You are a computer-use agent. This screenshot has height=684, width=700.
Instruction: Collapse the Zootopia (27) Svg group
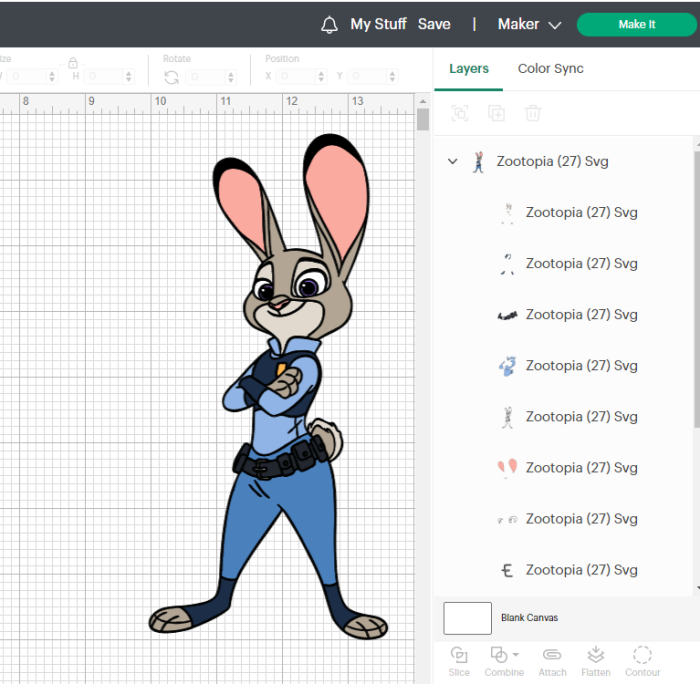point(453,161)
